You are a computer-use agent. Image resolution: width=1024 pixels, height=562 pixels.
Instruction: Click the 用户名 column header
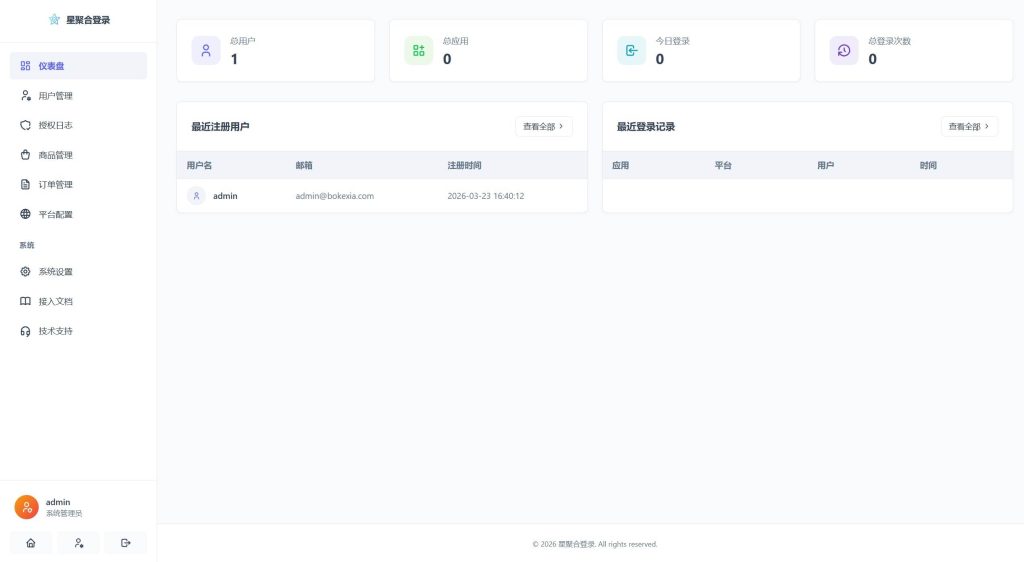click(199, 166)
